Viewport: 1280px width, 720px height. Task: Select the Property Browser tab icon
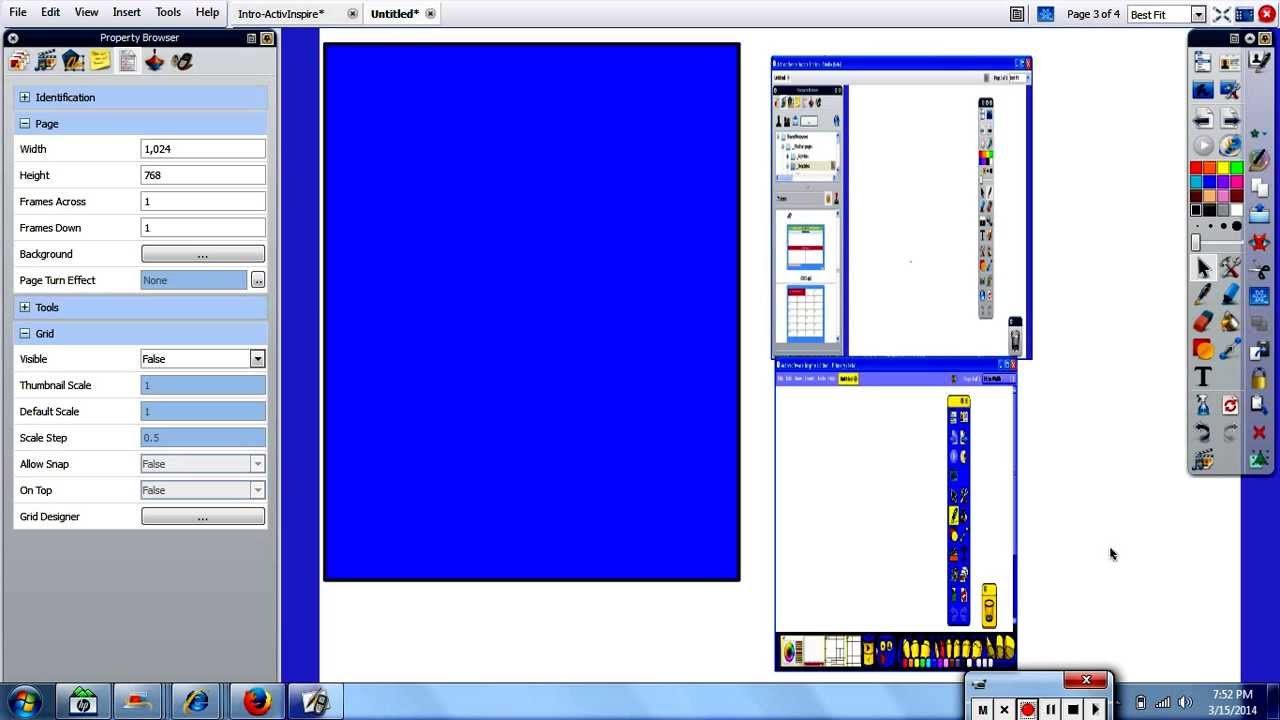coord(127,61)
